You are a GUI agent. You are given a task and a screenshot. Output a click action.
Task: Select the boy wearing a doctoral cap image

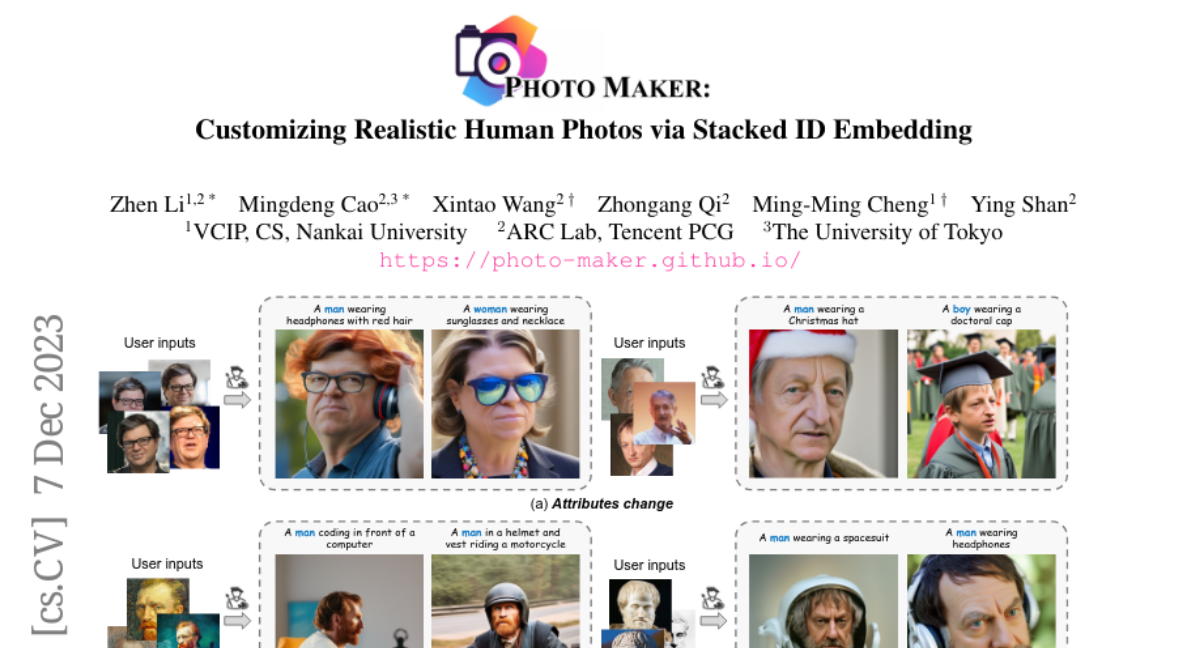click(981, 404)
